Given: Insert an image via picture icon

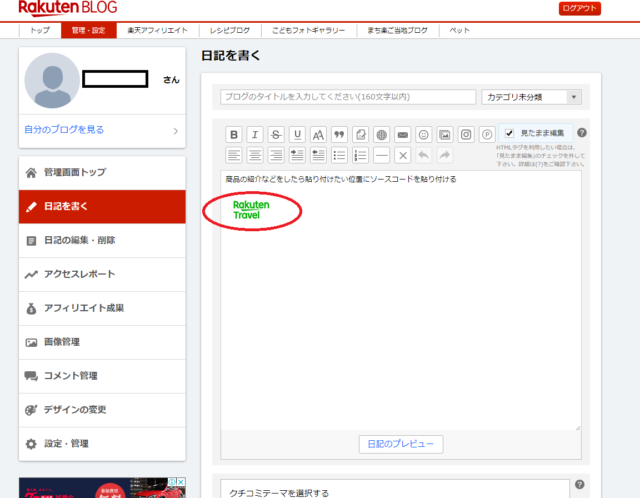Looking at the screenshot, I should [x=444, y=134].
